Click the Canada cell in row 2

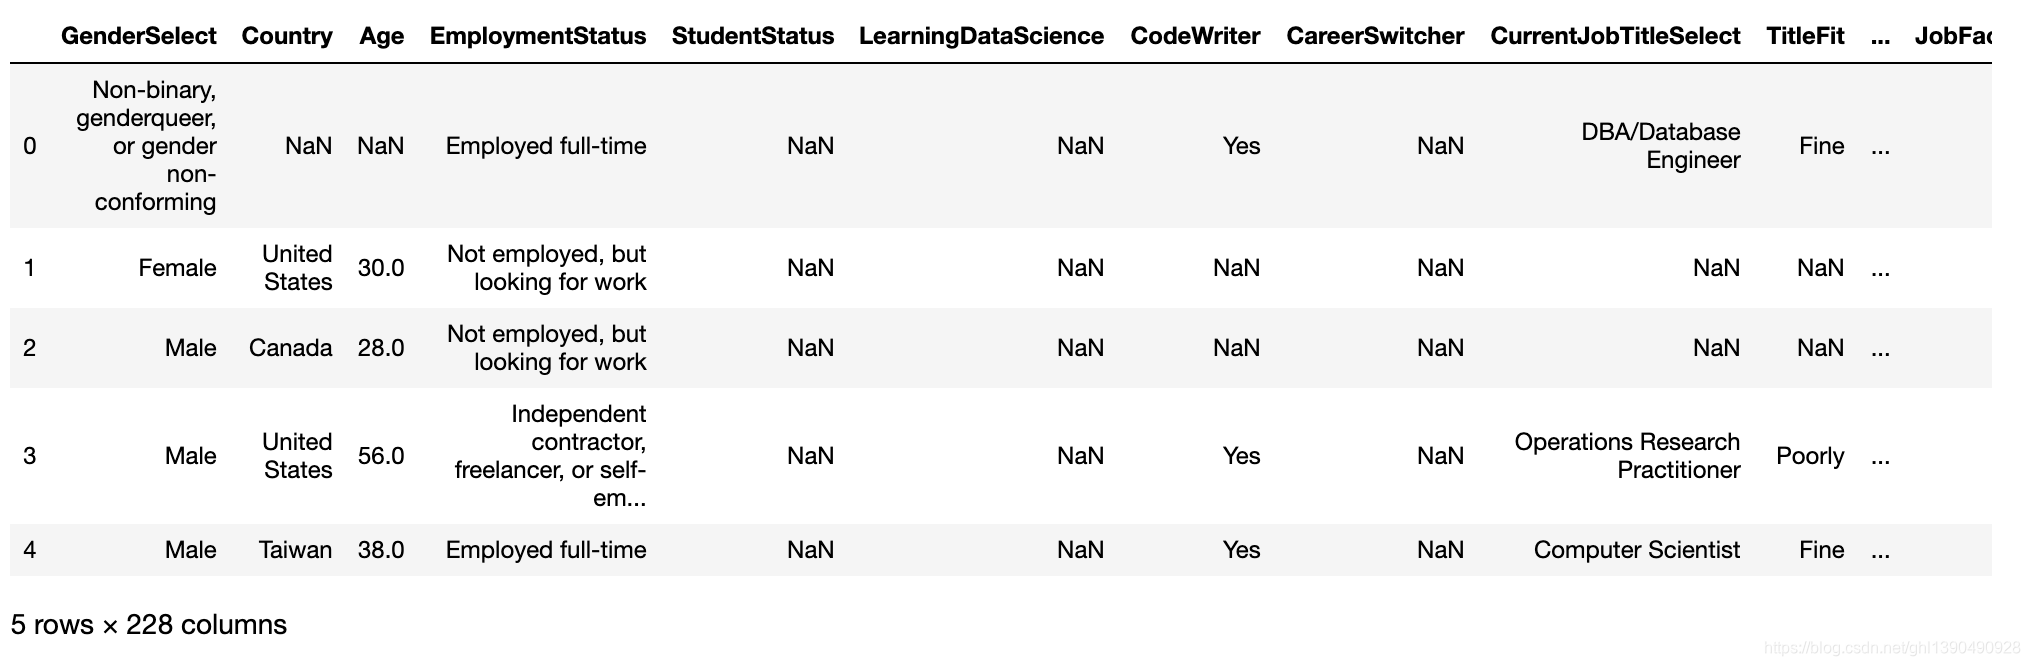point(291,348)
